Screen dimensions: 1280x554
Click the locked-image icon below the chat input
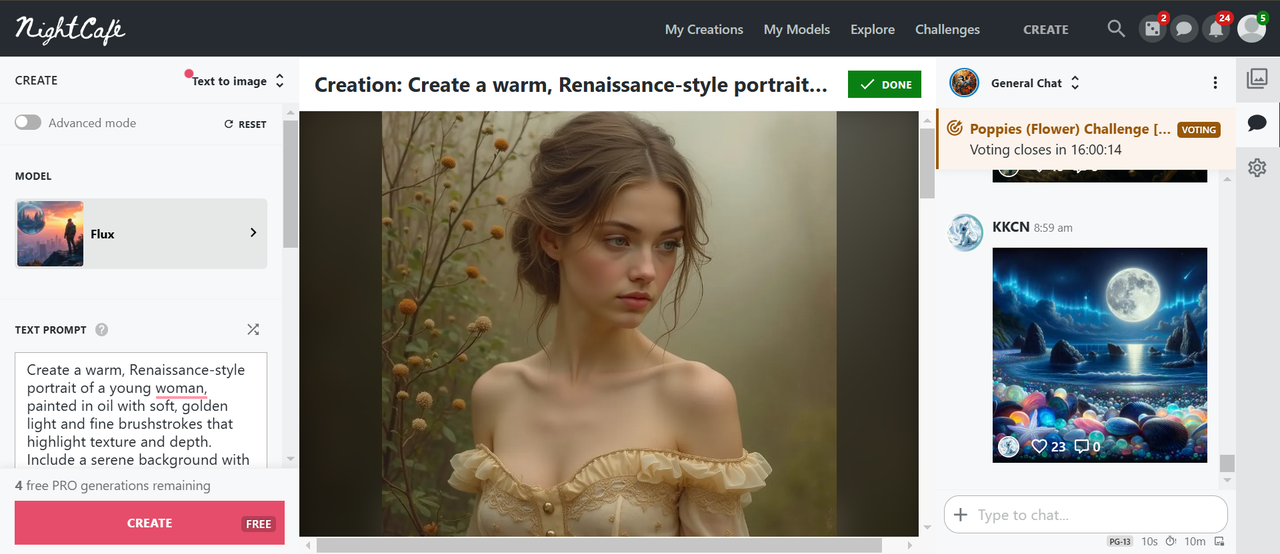coord(1219,541)
